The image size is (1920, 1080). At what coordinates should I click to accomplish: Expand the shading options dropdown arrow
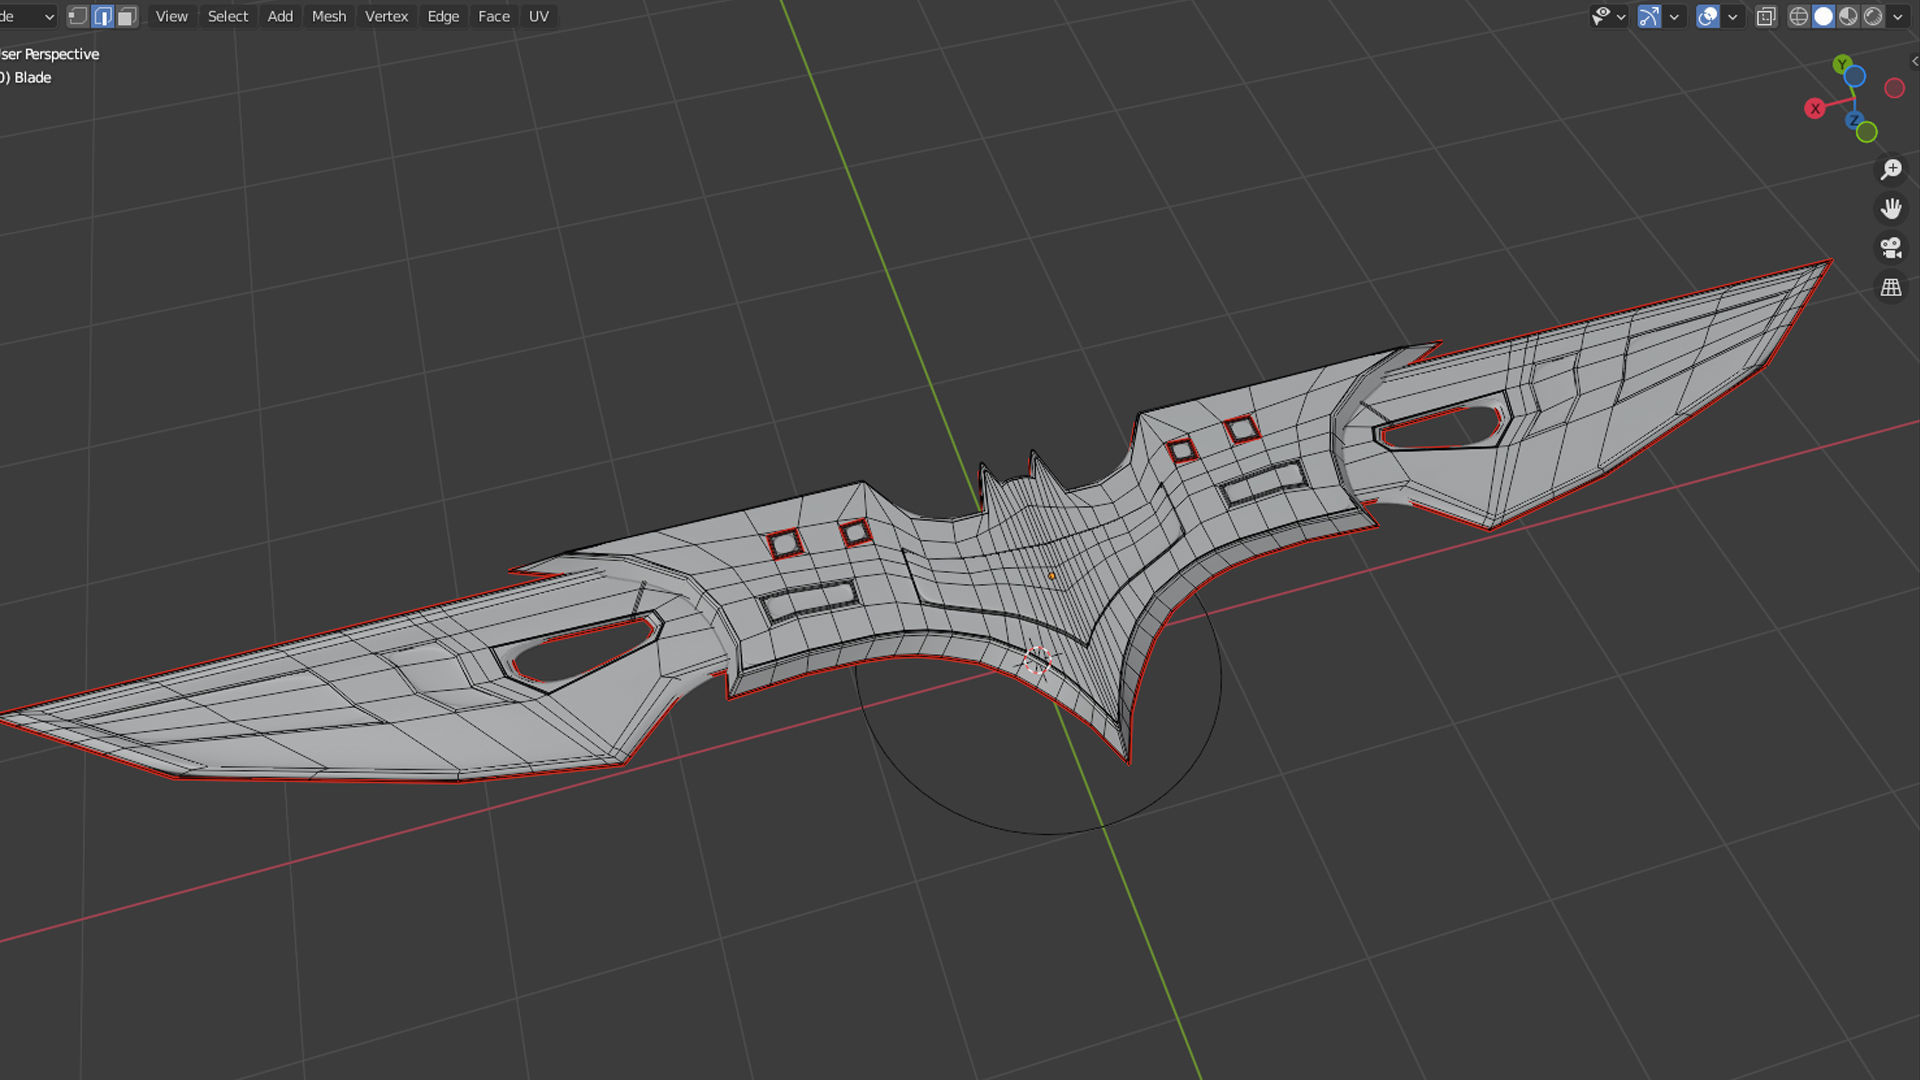pyautogui.click(x=1898, y=16)
